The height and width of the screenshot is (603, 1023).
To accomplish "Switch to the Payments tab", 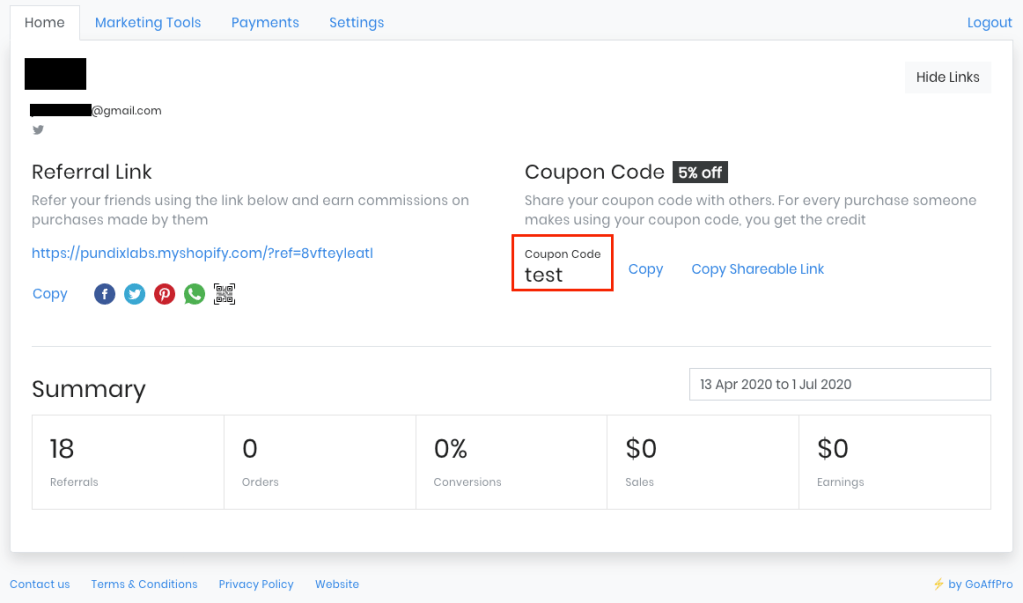I will (265, 22).
